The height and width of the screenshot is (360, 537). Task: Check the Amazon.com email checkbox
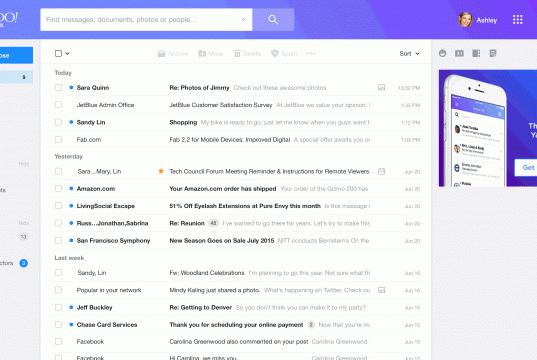coord(58,188)
